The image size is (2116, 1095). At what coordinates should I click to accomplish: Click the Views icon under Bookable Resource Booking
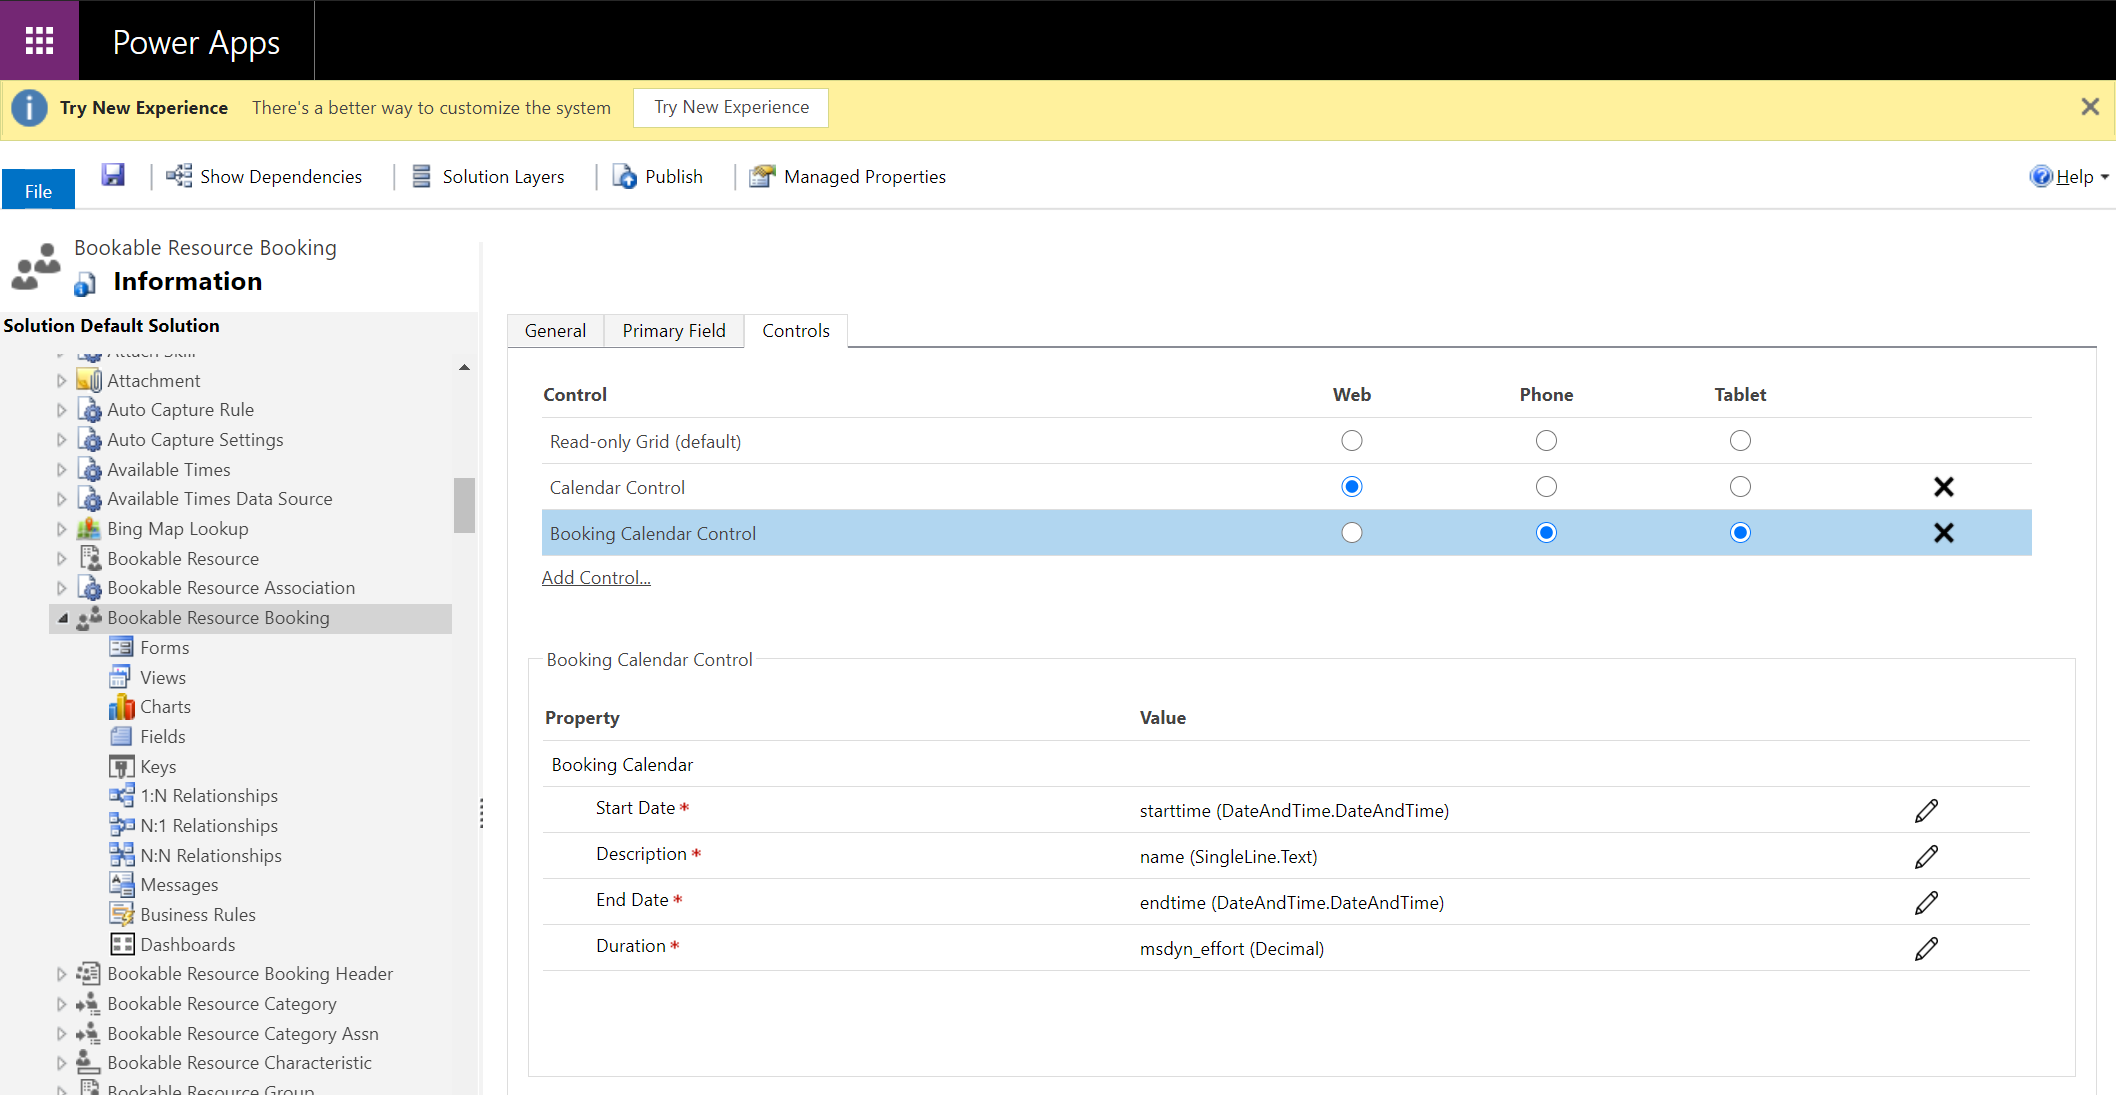(122, 676)
